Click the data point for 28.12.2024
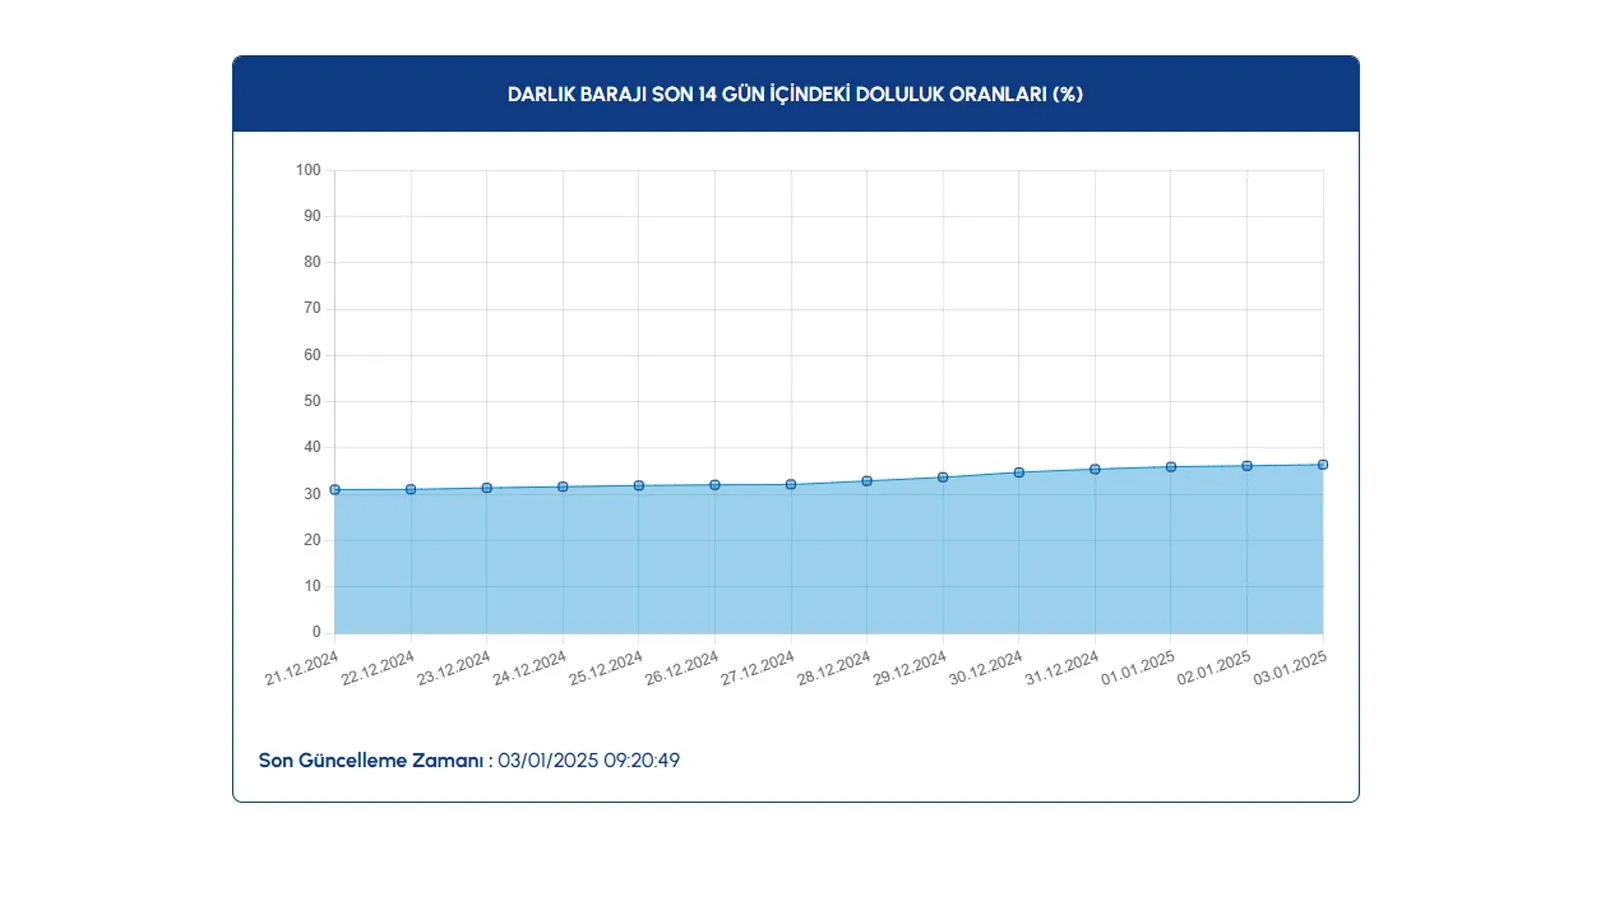1600x900 pixels. (867, 481)
